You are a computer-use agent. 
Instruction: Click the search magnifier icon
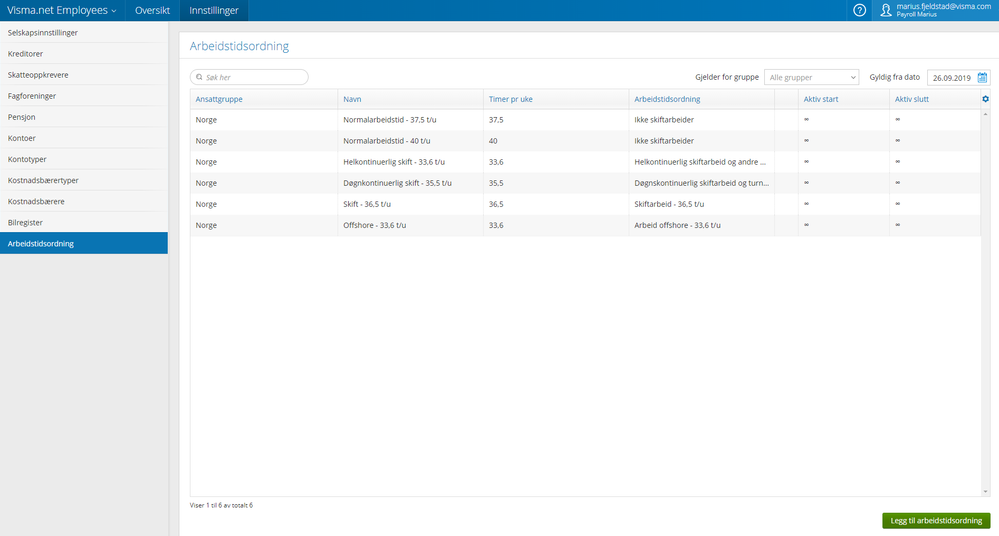(x=199, y=77)
